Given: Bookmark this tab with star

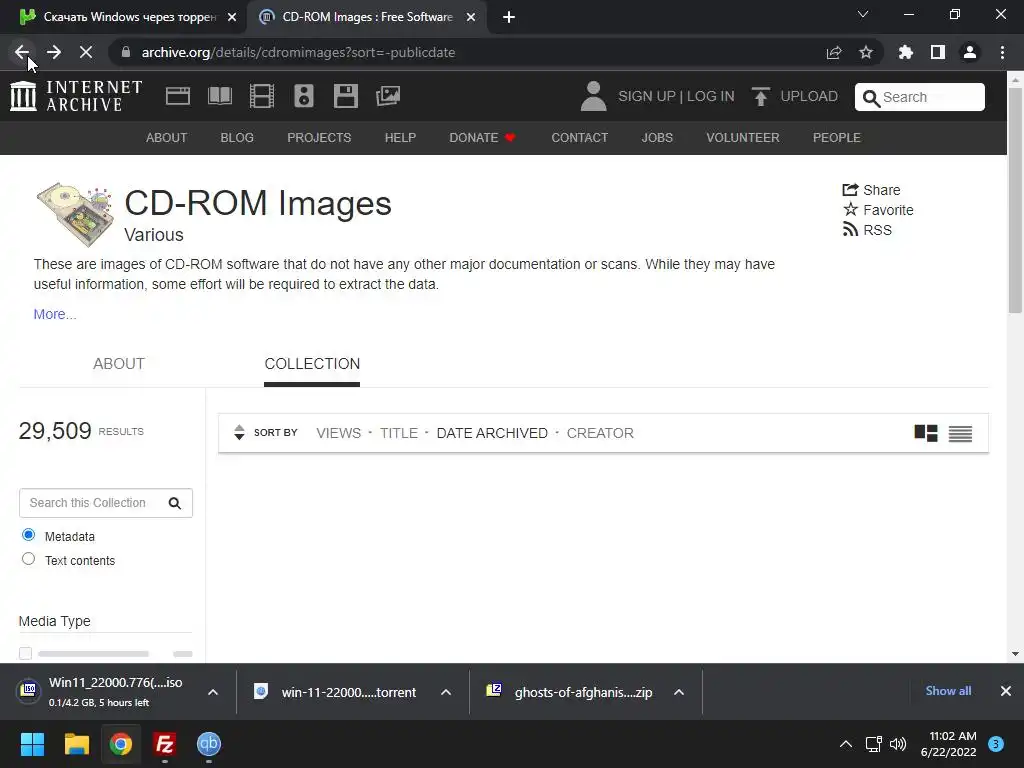Looking at the screenshot, I should [x=866, y=52].
